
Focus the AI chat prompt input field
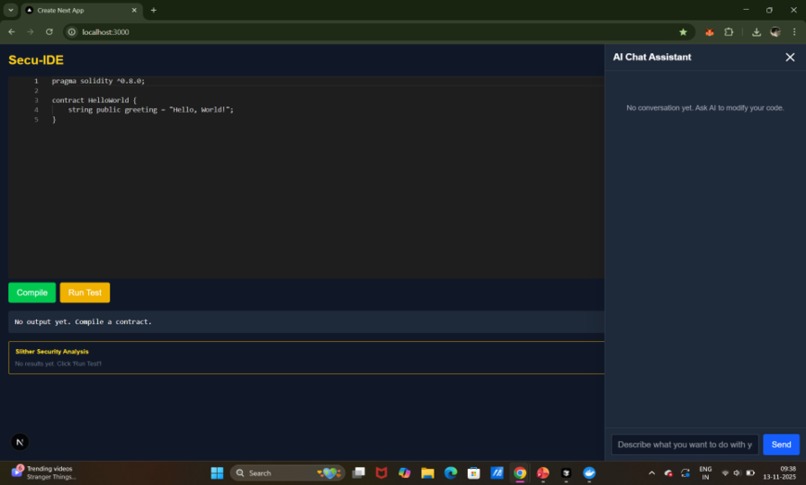[x=685, y=444]
